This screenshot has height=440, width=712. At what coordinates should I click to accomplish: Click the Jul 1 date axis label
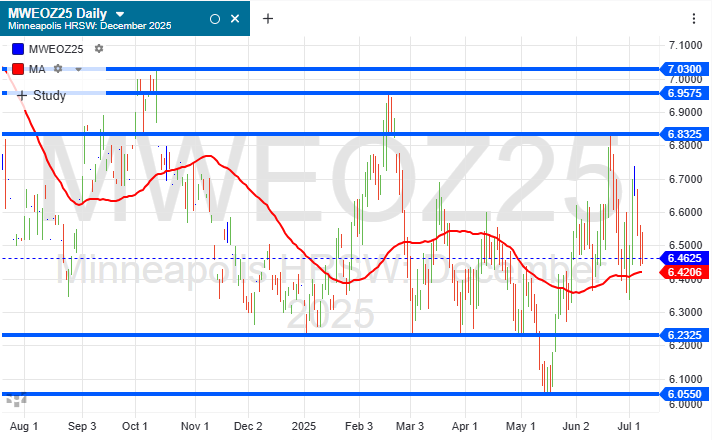(629, 426)
